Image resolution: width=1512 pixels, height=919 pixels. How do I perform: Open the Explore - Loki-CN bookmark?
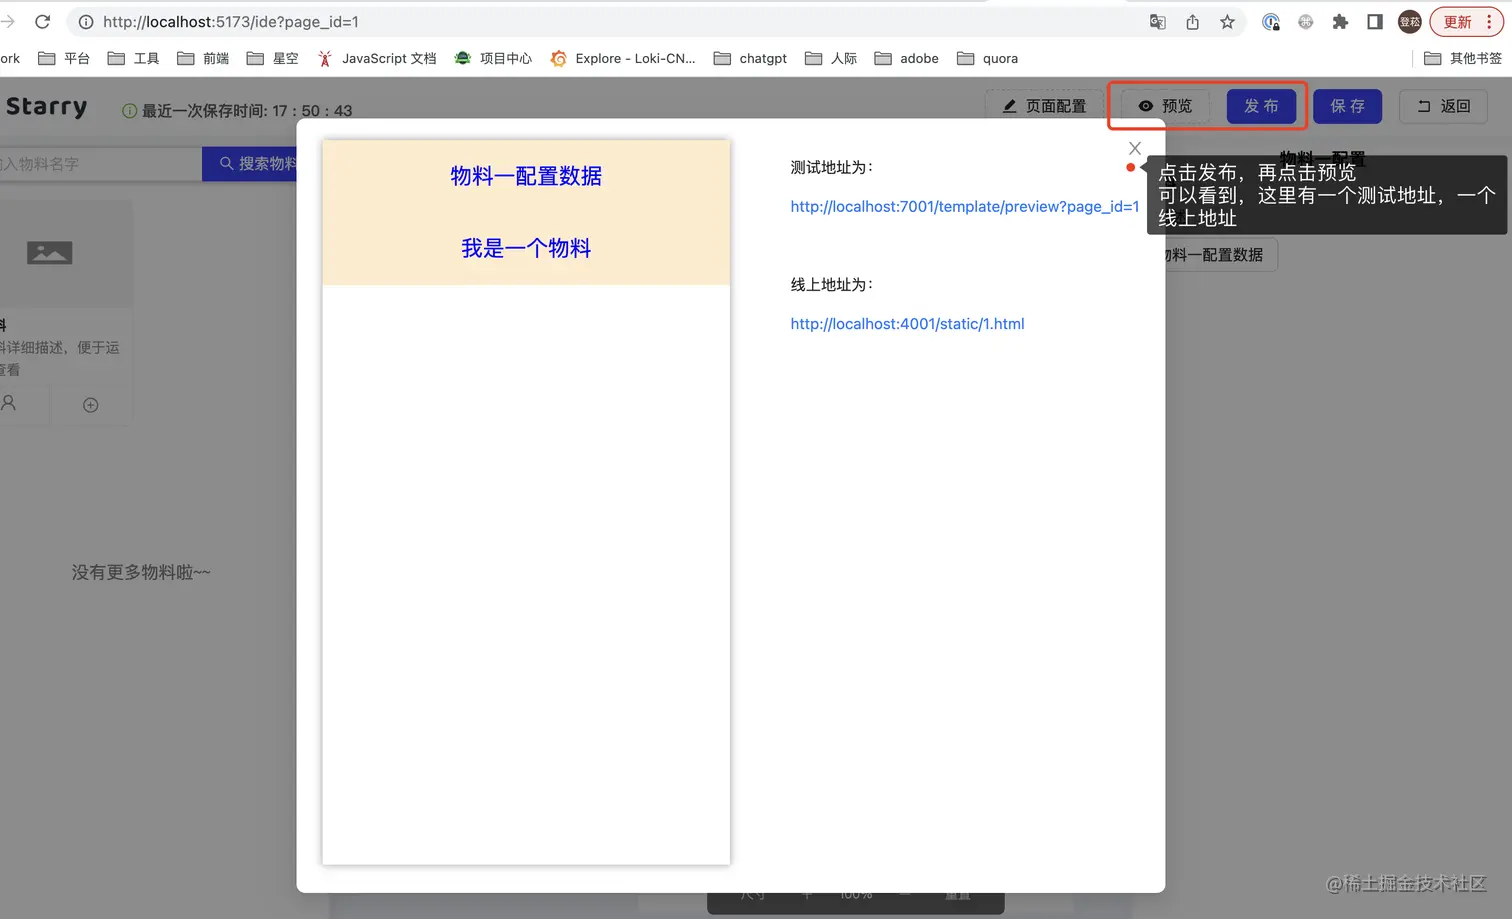point(623,58)
